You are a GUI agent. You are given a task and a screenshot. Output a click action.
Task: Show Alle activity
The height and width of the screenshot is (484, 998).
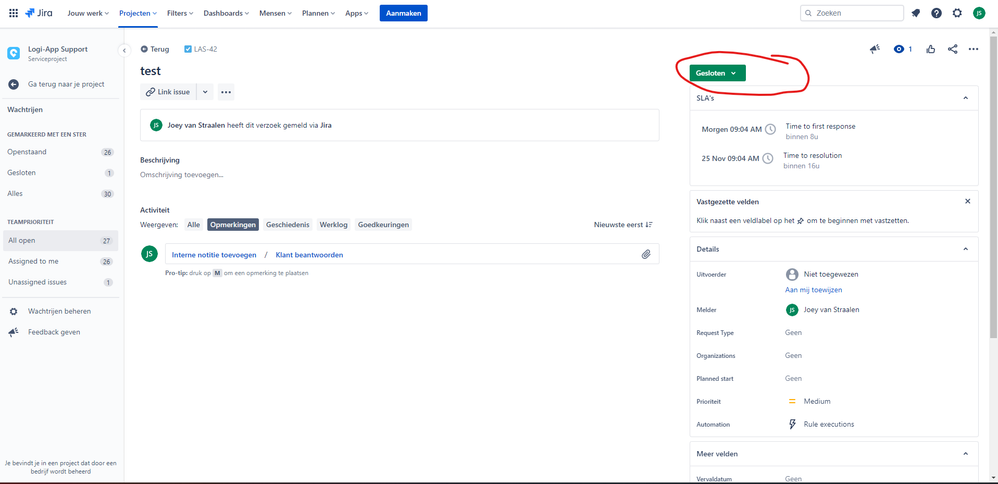(193, 224)
